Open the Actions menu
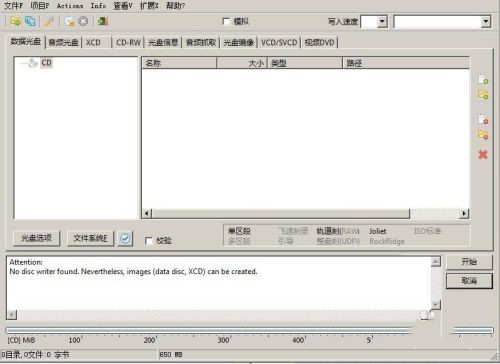Screen dimensions: 500x364 tap(70, 6)
